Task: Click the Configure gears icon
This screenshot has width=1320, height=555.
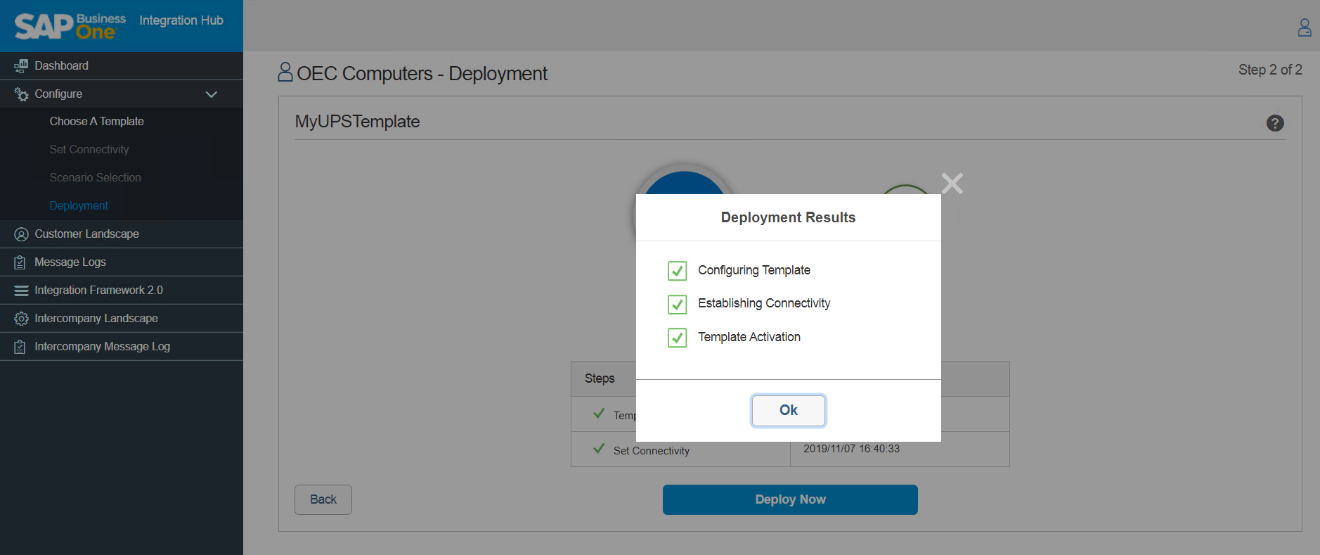Action: pos(21,94)
